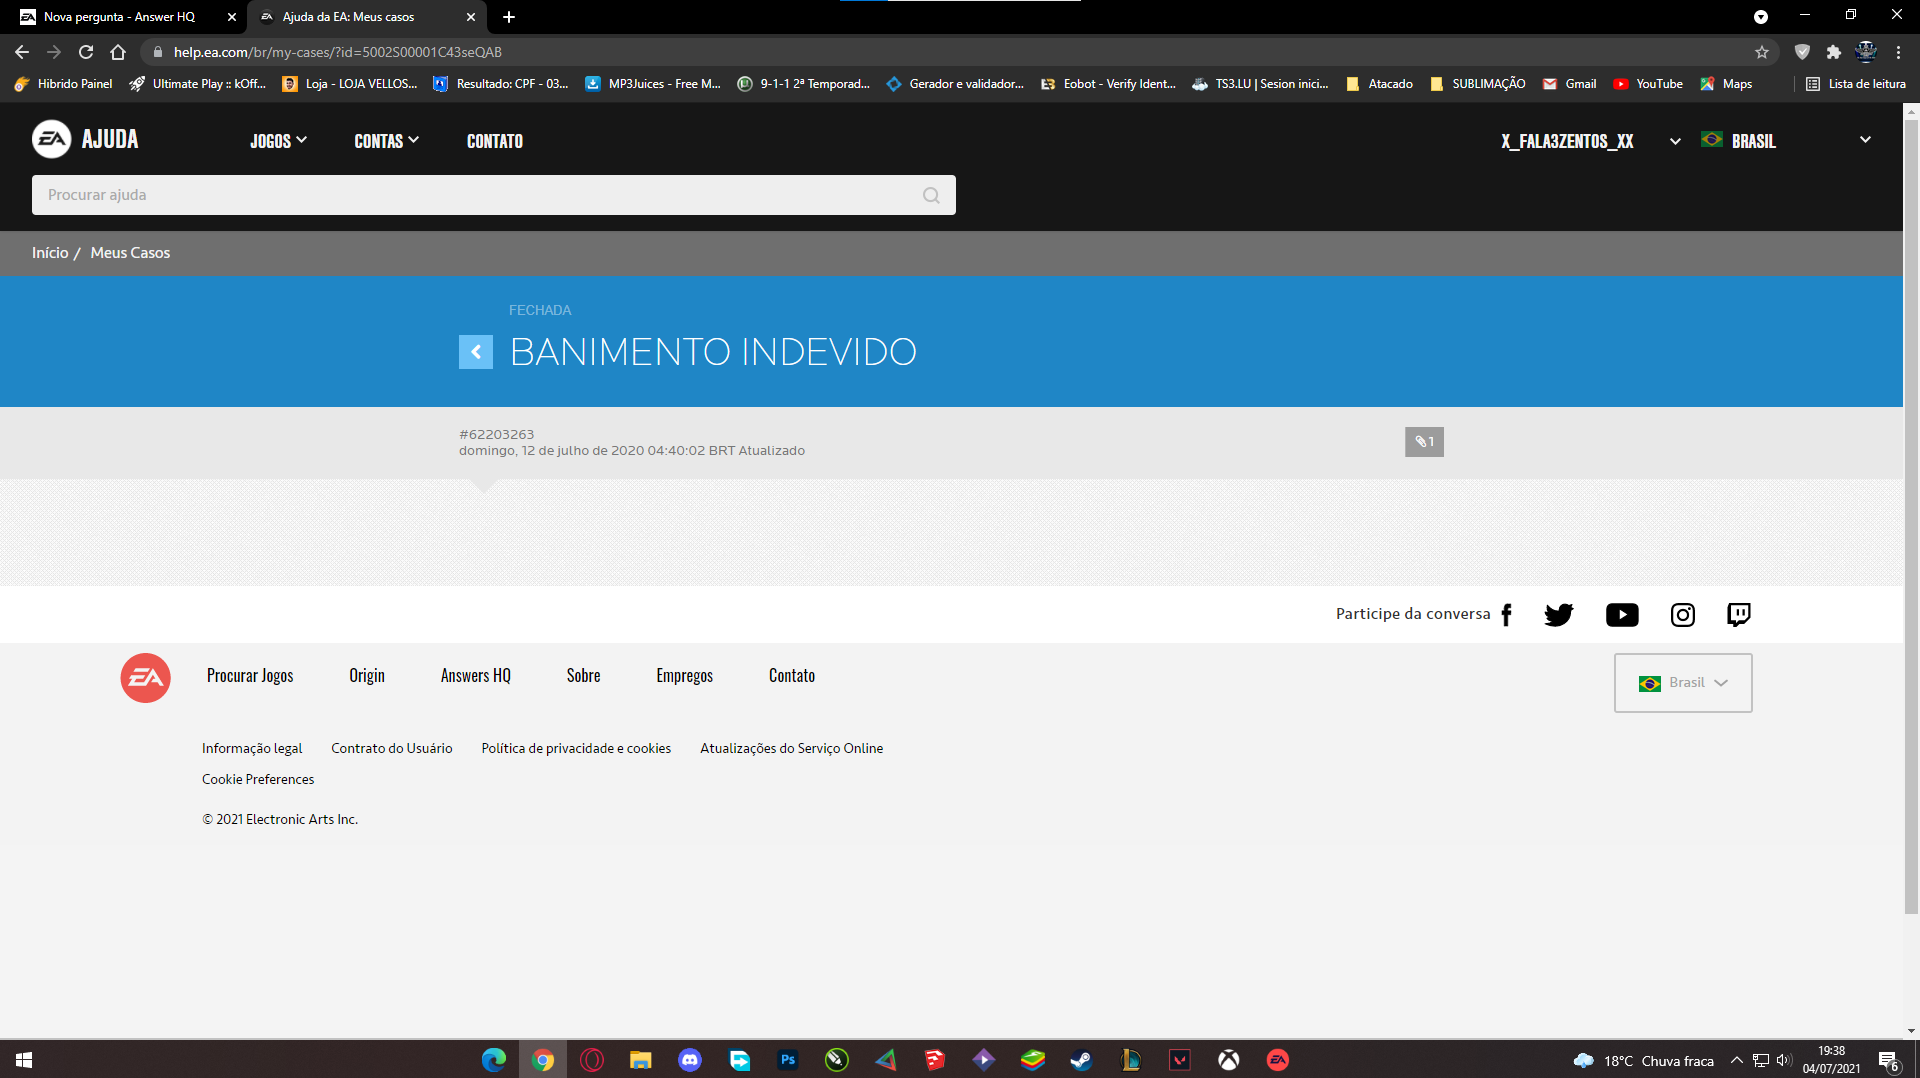Image resolution: width=1920 pixels, height=1078 pixels.
Task: Open Opera browser from the taskbar
Action: [x=592, y=1060]
